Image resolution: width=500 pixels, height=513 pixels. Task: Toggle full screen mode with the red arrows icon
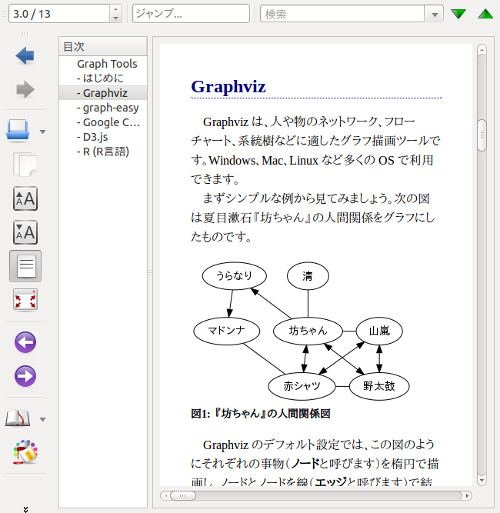[x=25, y=300]
